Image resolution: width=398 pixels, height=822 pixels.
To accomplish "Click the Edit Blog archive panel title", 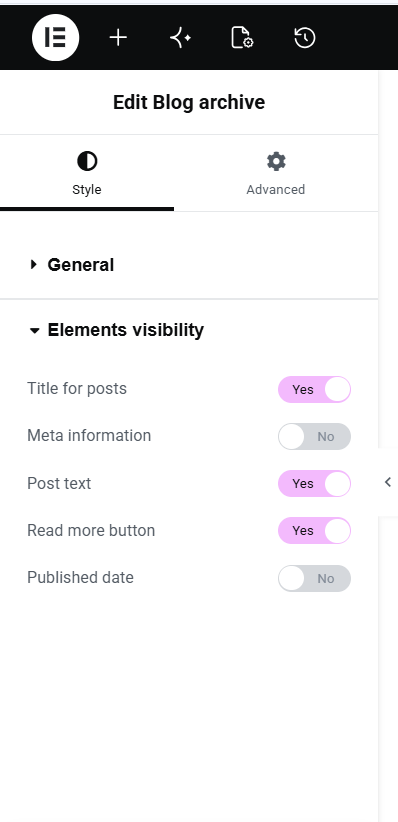I will [189, 102].
